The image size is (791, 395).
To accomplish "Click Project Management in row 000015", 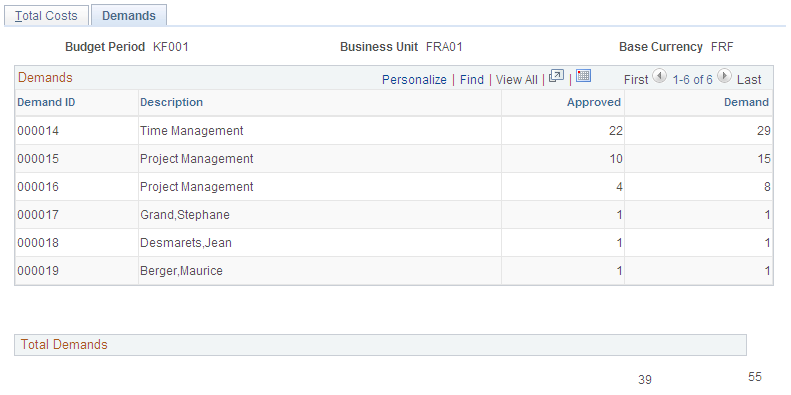I will coord(197,159).
